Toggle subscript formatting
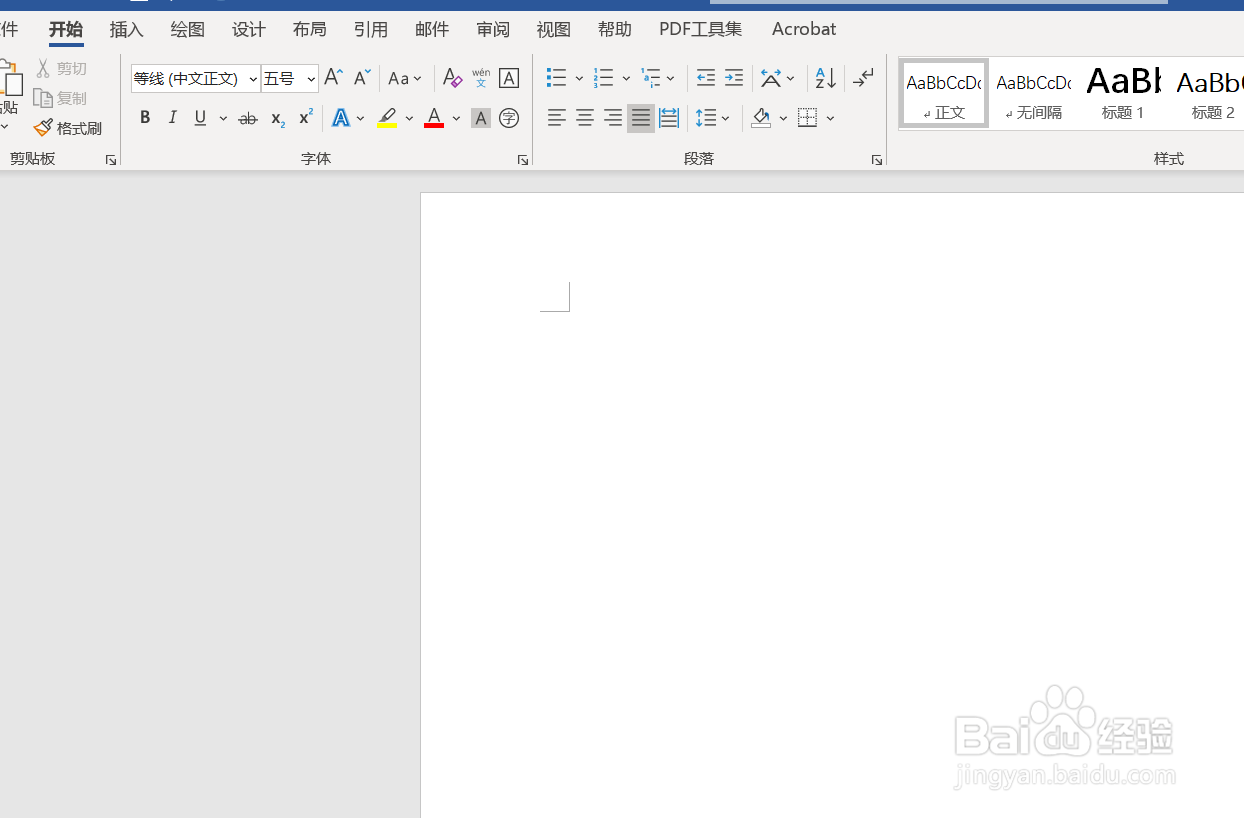This screenshot has width=1244, height=818. click(278, 118)
